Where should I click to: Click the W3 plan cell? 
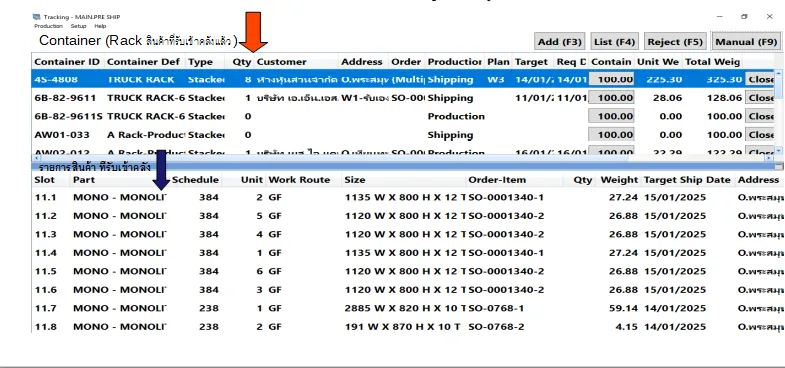pyautogui.click(x=495, y=80)
